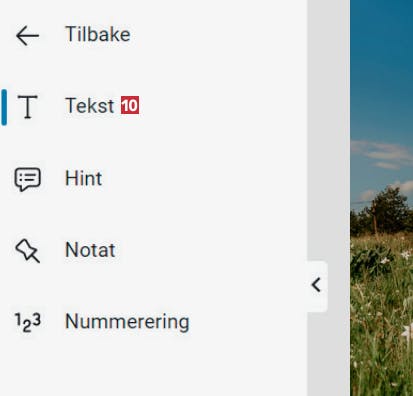The height and width of the screenshot is (396, 413).
Task: Select the Text tool T icon
Action: click(28, 107)
